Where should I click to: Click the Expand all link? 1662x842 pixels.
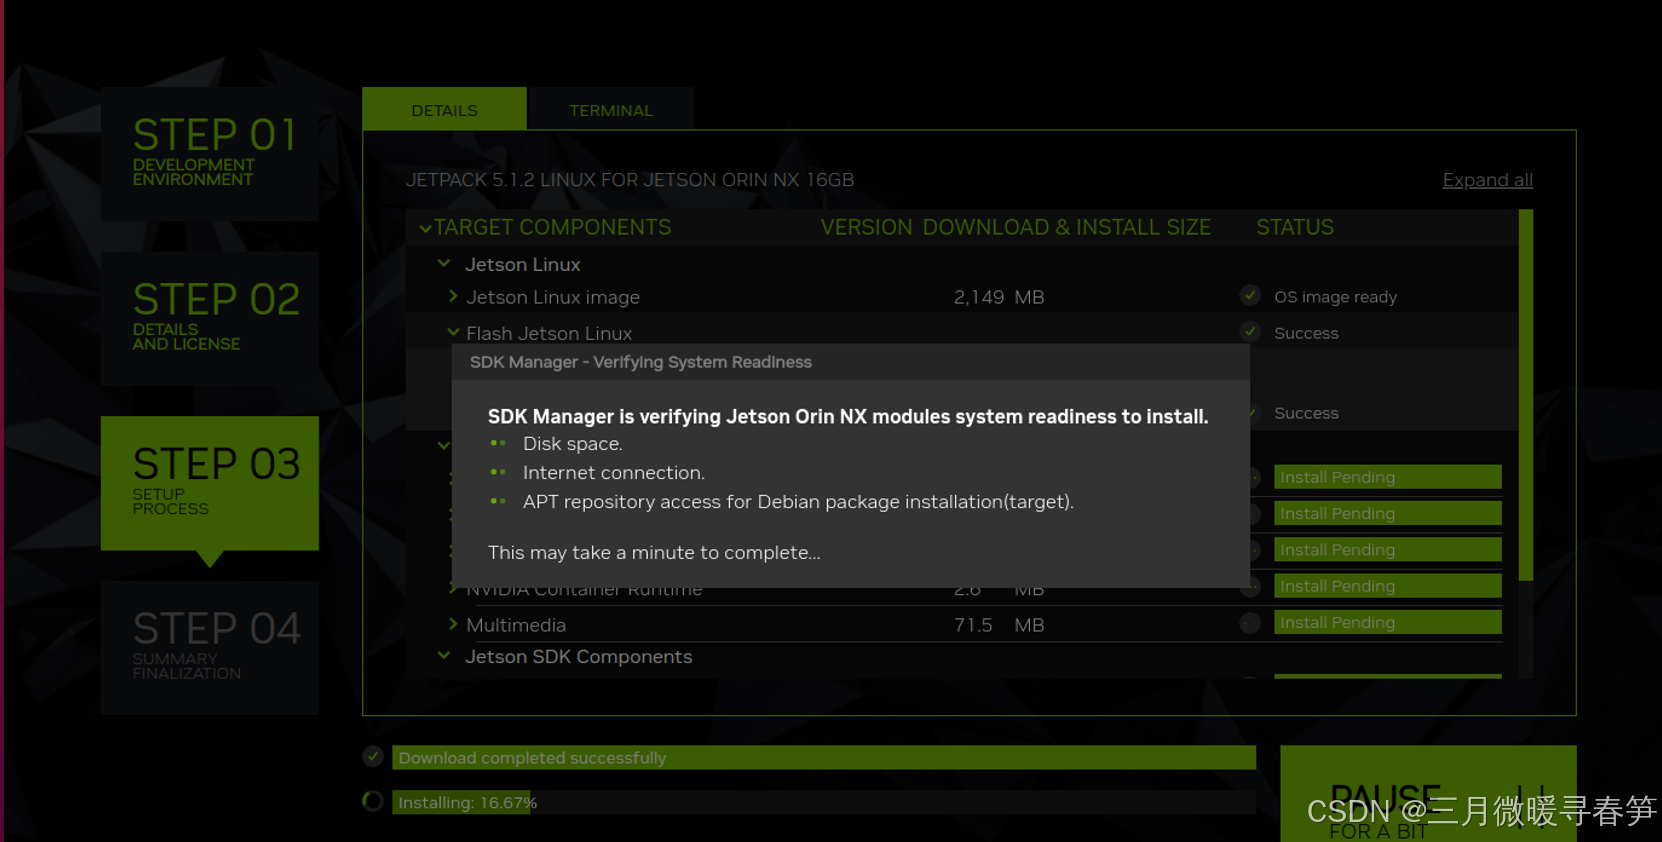click(1487, 180)
